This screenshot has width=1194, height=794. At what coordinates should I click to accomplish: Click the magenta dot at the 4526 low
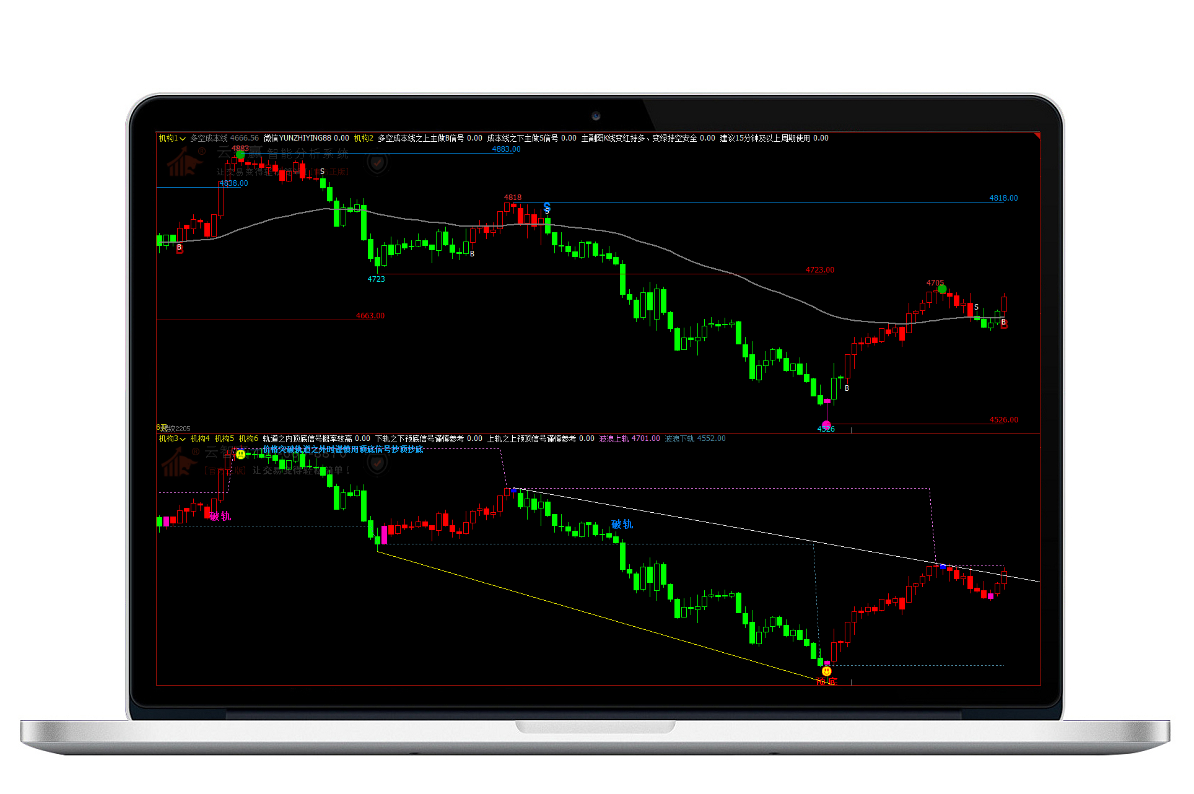pyautogui.click(x=826, y=399)
